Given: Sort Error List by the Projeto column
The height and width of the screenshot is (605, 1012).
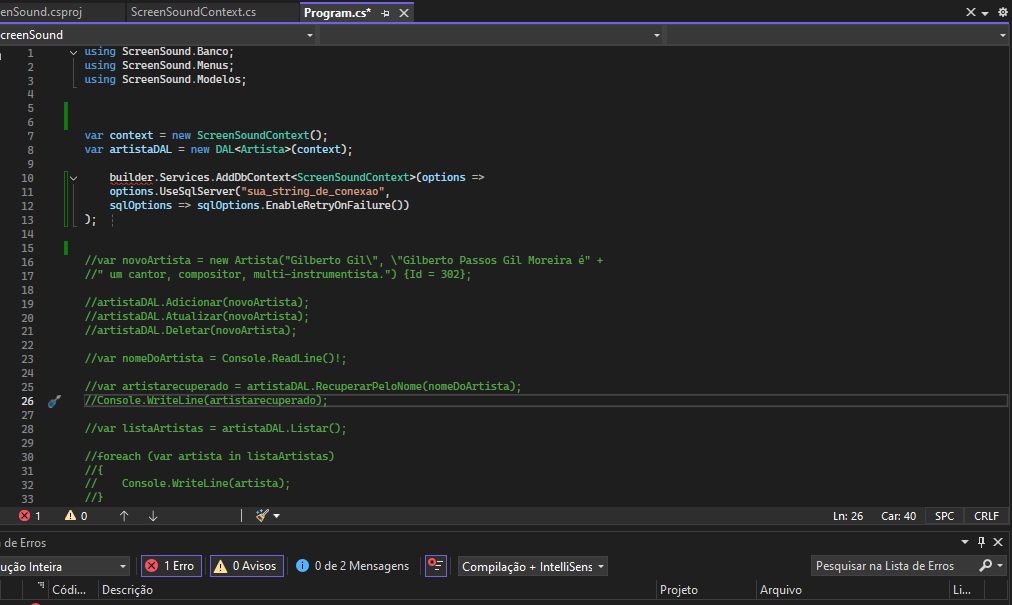Looking at the screenshot, I should point(678,590).
